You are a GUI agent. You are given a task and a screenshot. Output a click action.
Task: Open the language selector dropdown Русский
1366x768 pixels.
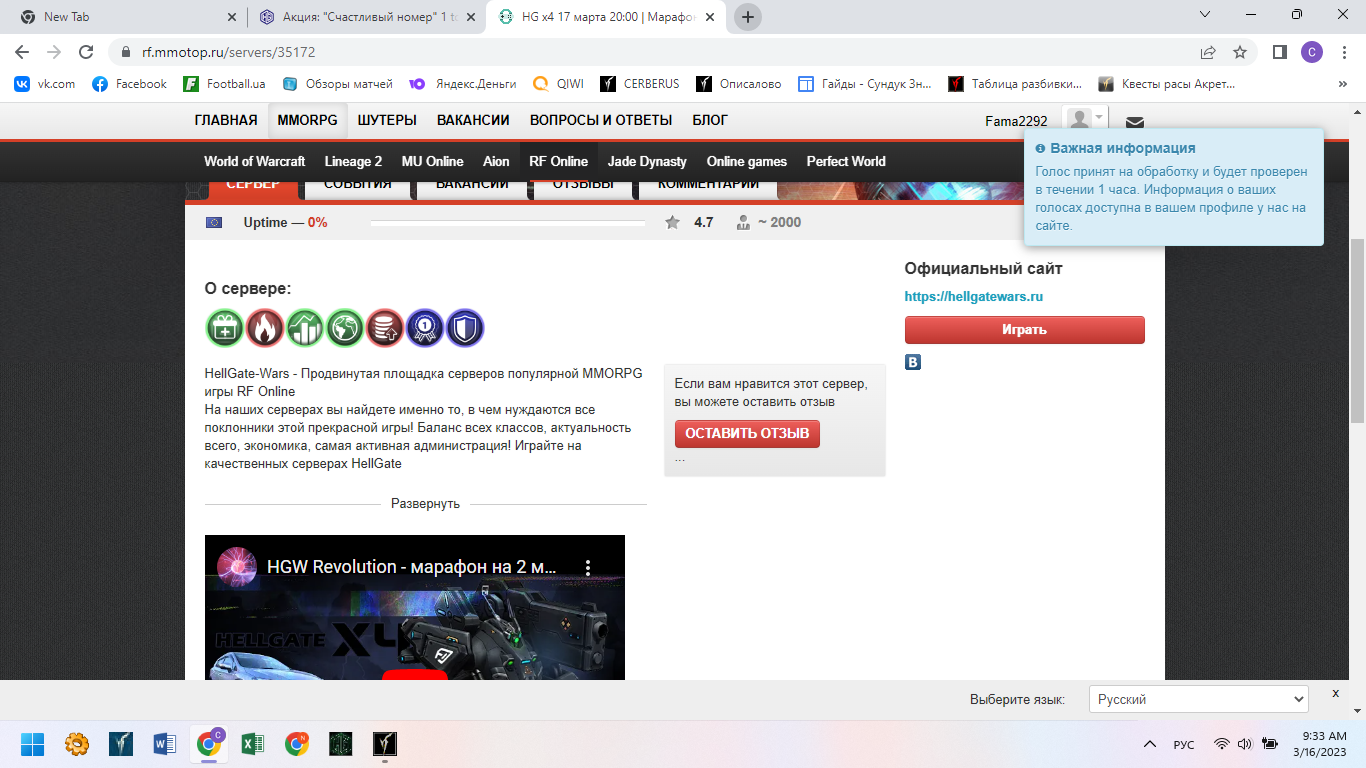coord(1199,699)
